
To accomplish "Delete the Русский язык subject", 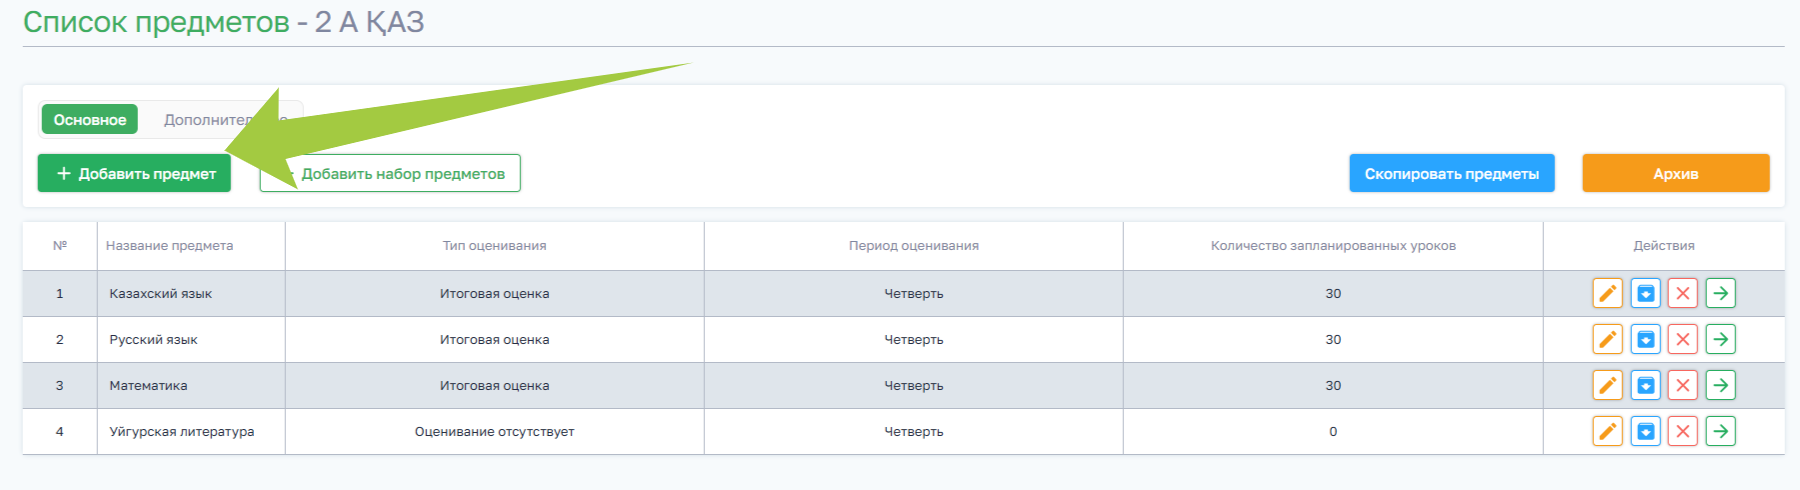I will [1683, 339].
